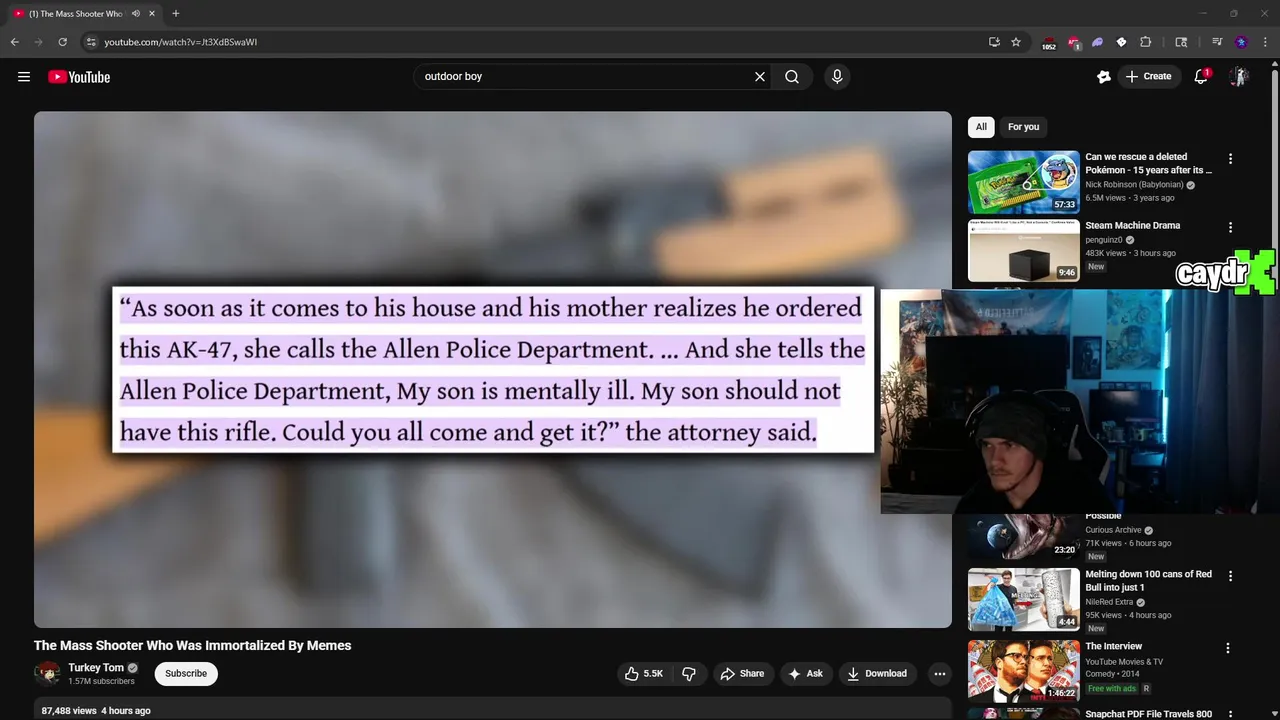Click Turkey Tom channel avatar
Screen dimensions: 1280x720
[47, 674]
